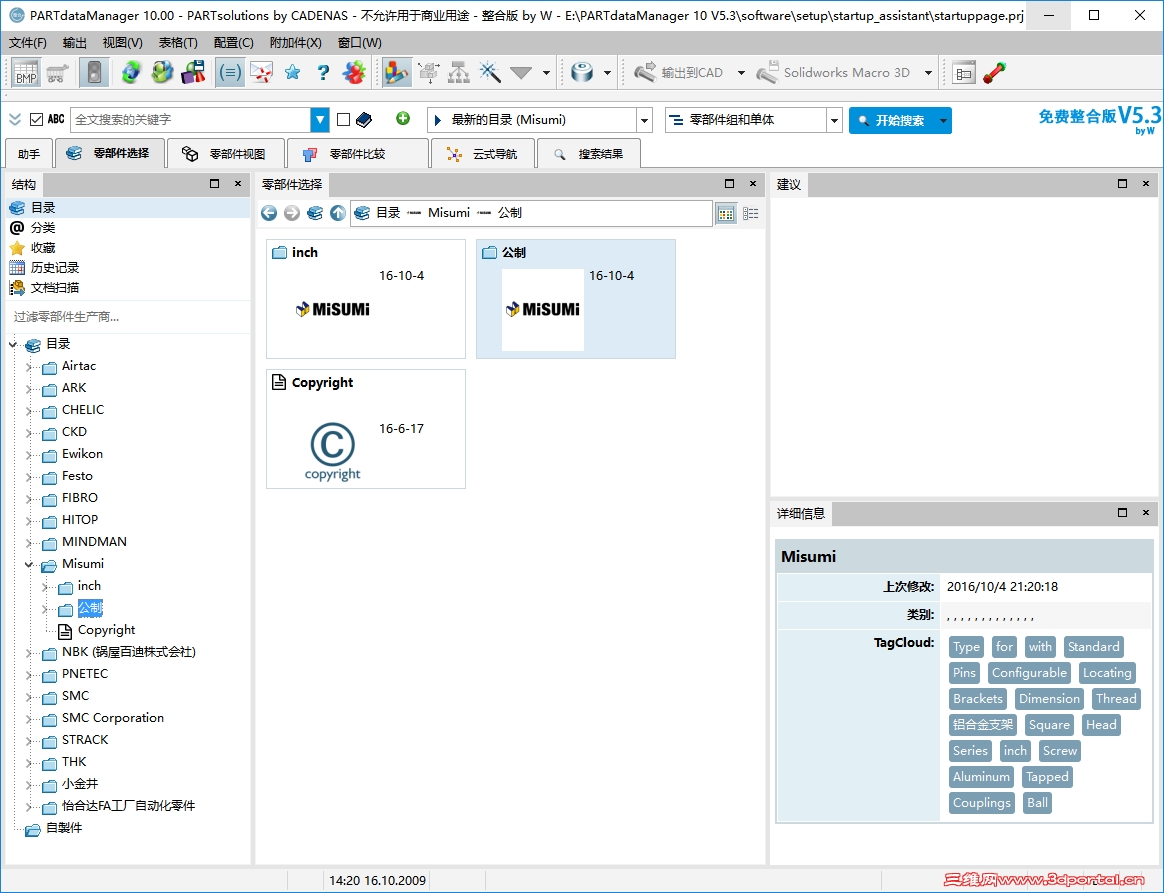Click the colored blocks with pencil icon
Screen dimensions: 1164x893
396,73
